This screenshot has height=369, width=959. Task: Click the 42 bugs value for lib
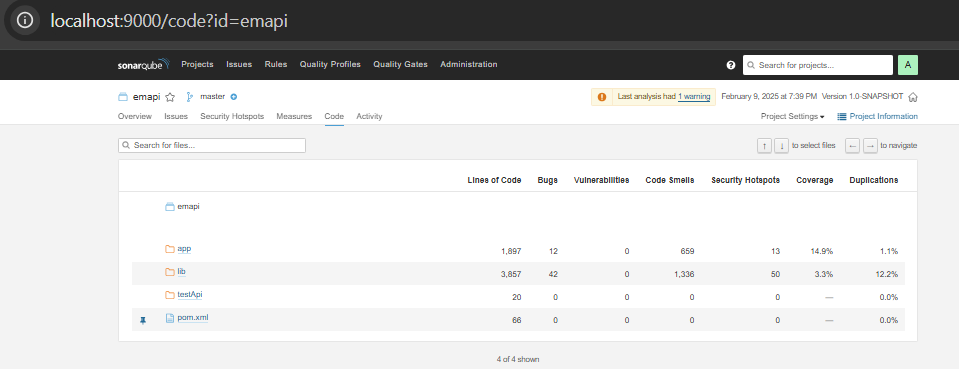553,274
